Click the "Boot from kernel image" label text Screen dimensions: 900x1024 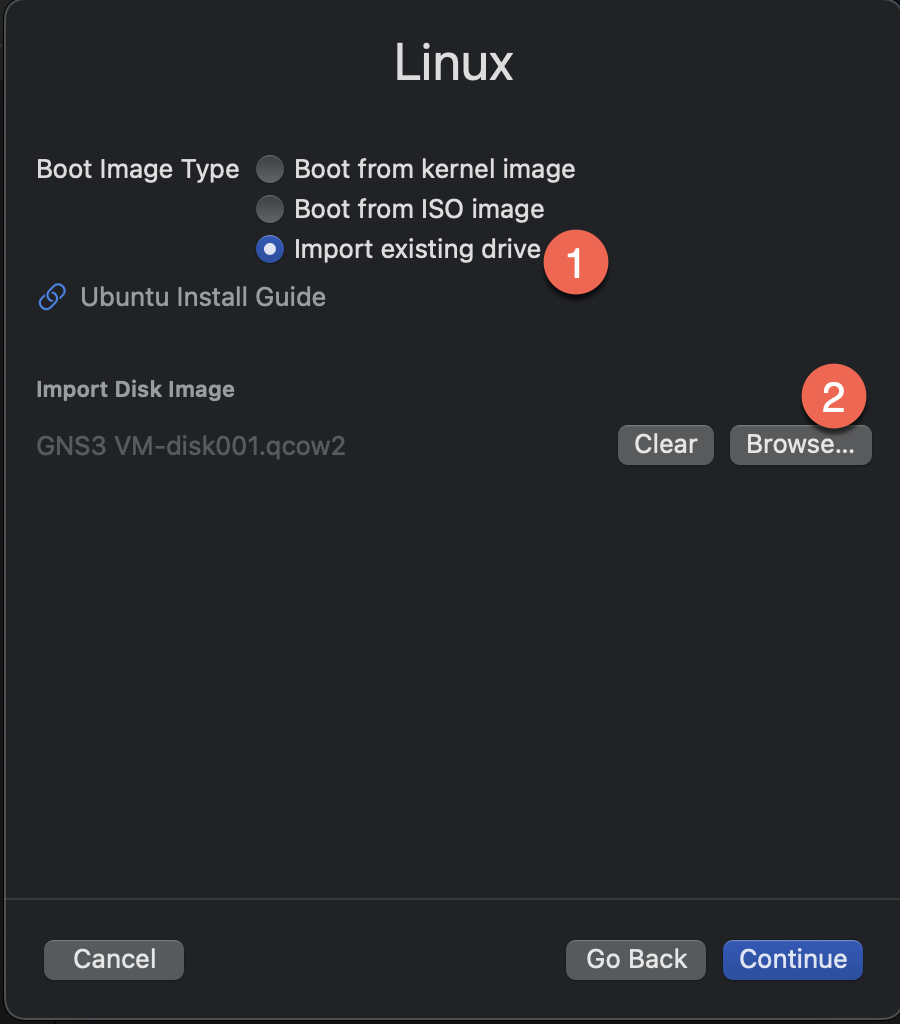(435, 169)
